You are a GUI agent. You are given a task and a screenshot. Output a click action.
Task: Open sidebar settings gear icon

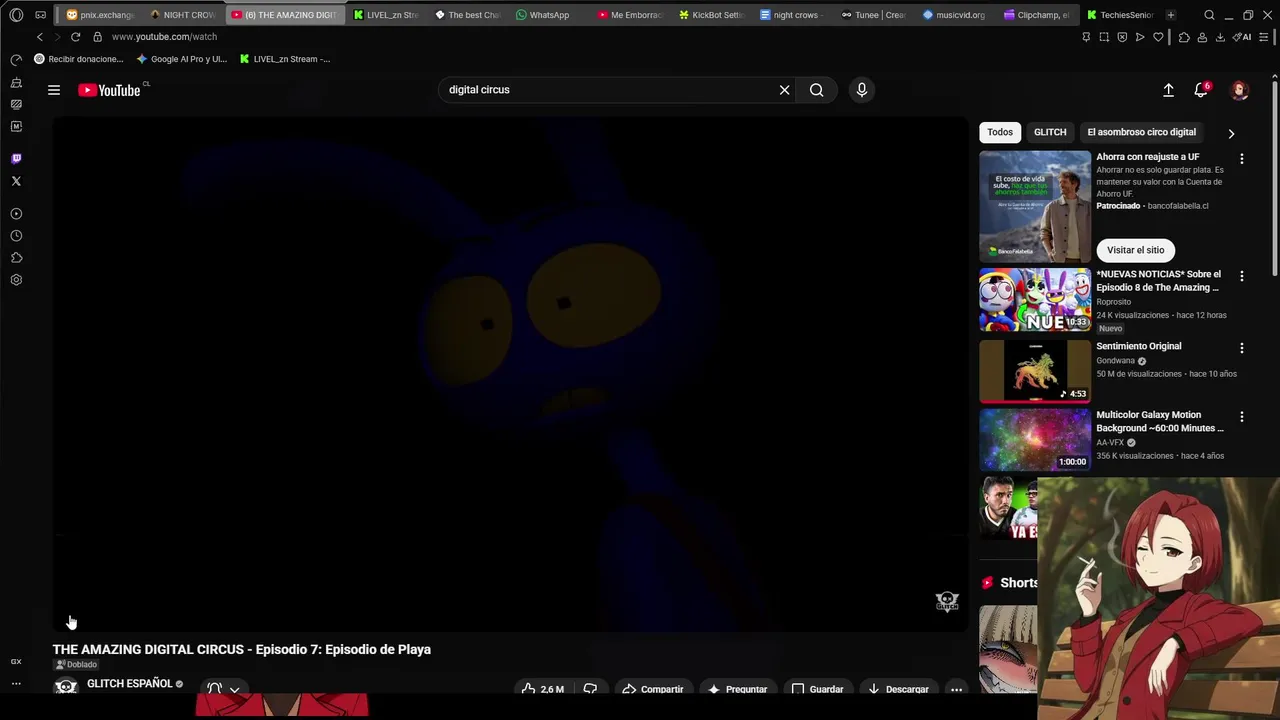pyautogui.click(x=16, y=280)
